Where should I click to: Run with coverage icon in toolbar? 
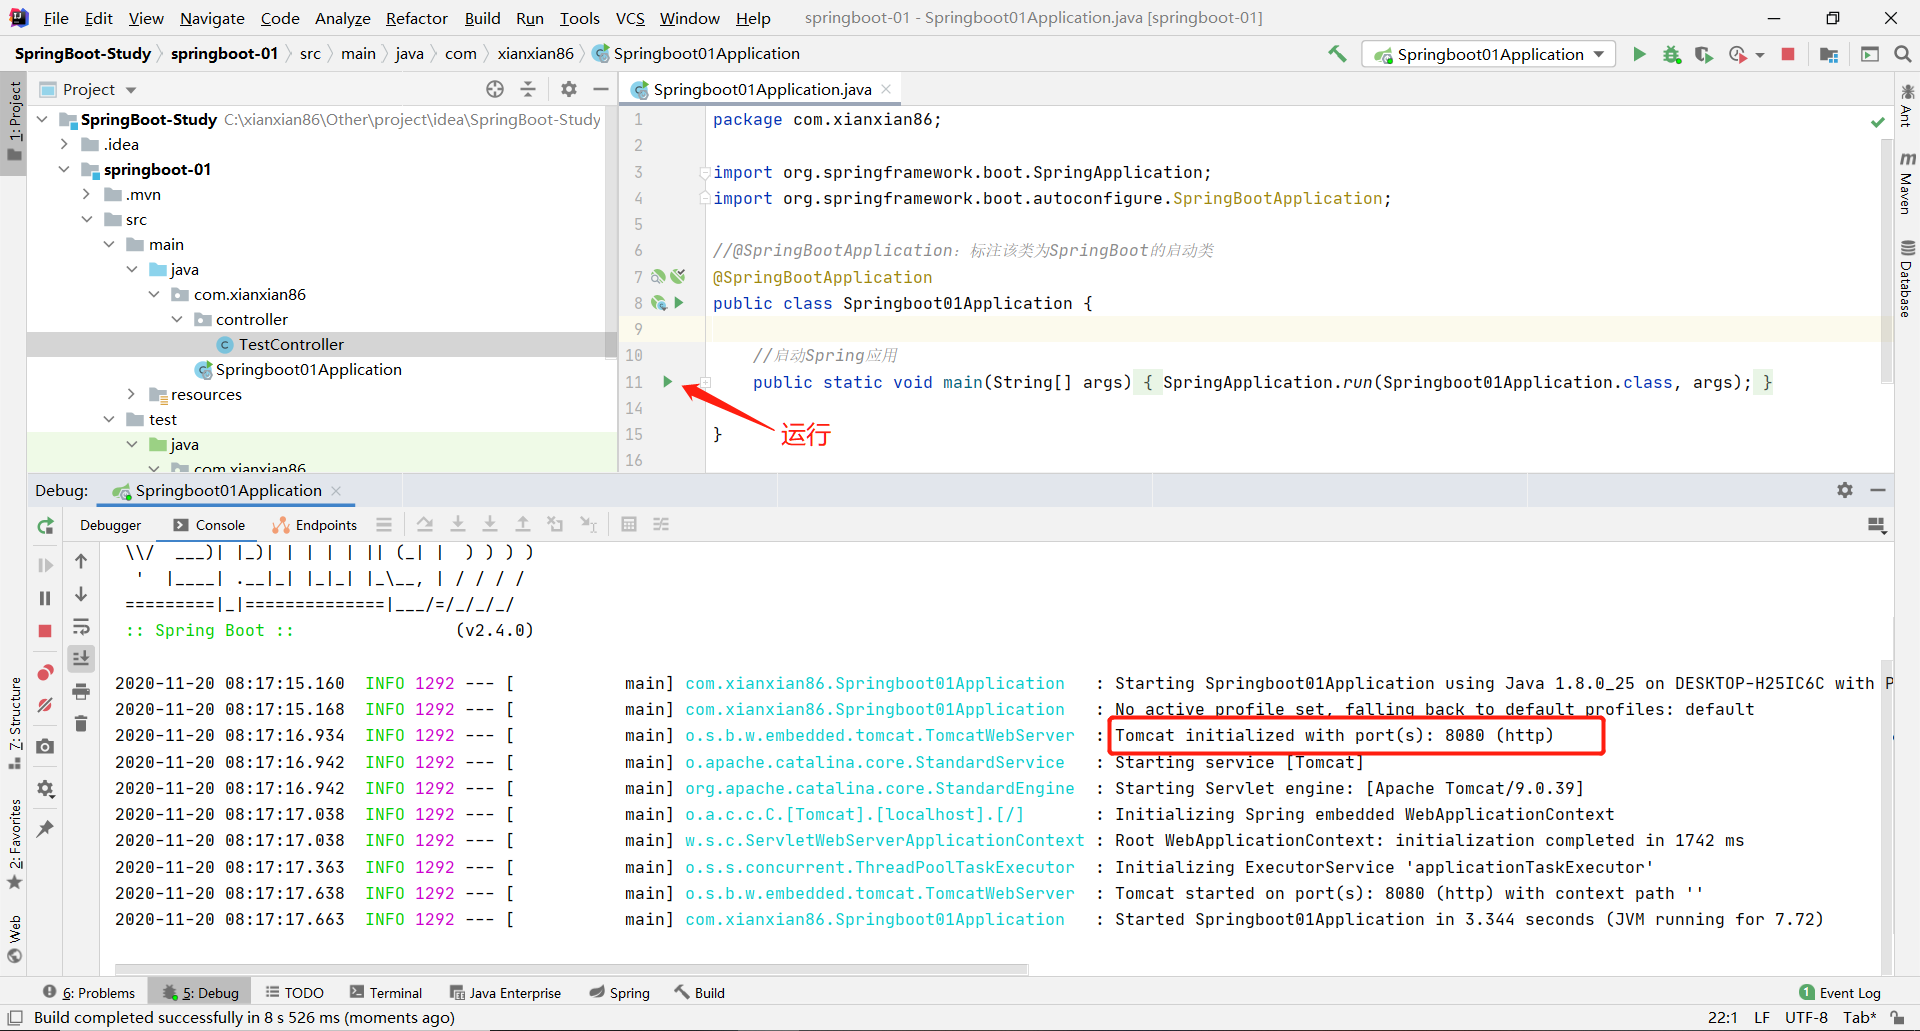click(1704, 54)
